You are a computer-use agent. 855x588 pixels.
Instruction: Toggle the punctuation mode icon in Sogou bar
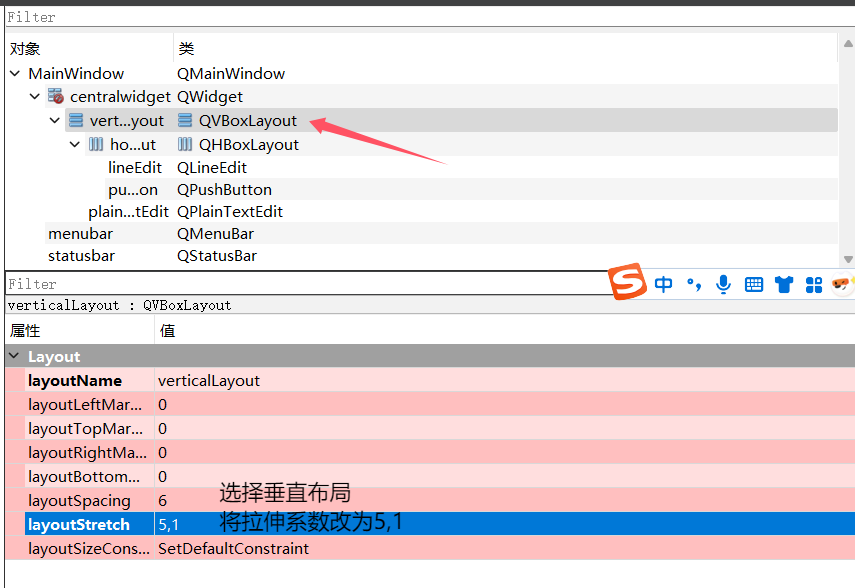[x=694, y=284]
